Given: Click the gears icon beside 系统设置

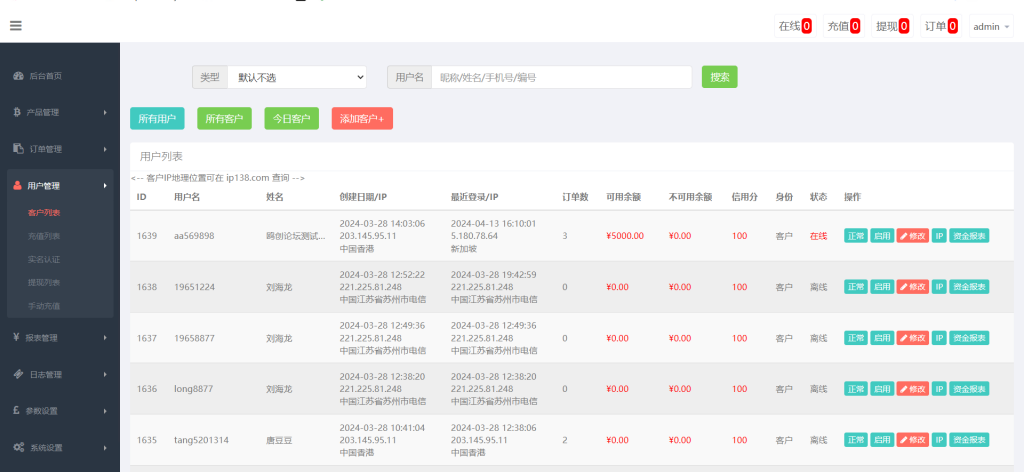Looking at the screenshot, I should click(19, 447).
